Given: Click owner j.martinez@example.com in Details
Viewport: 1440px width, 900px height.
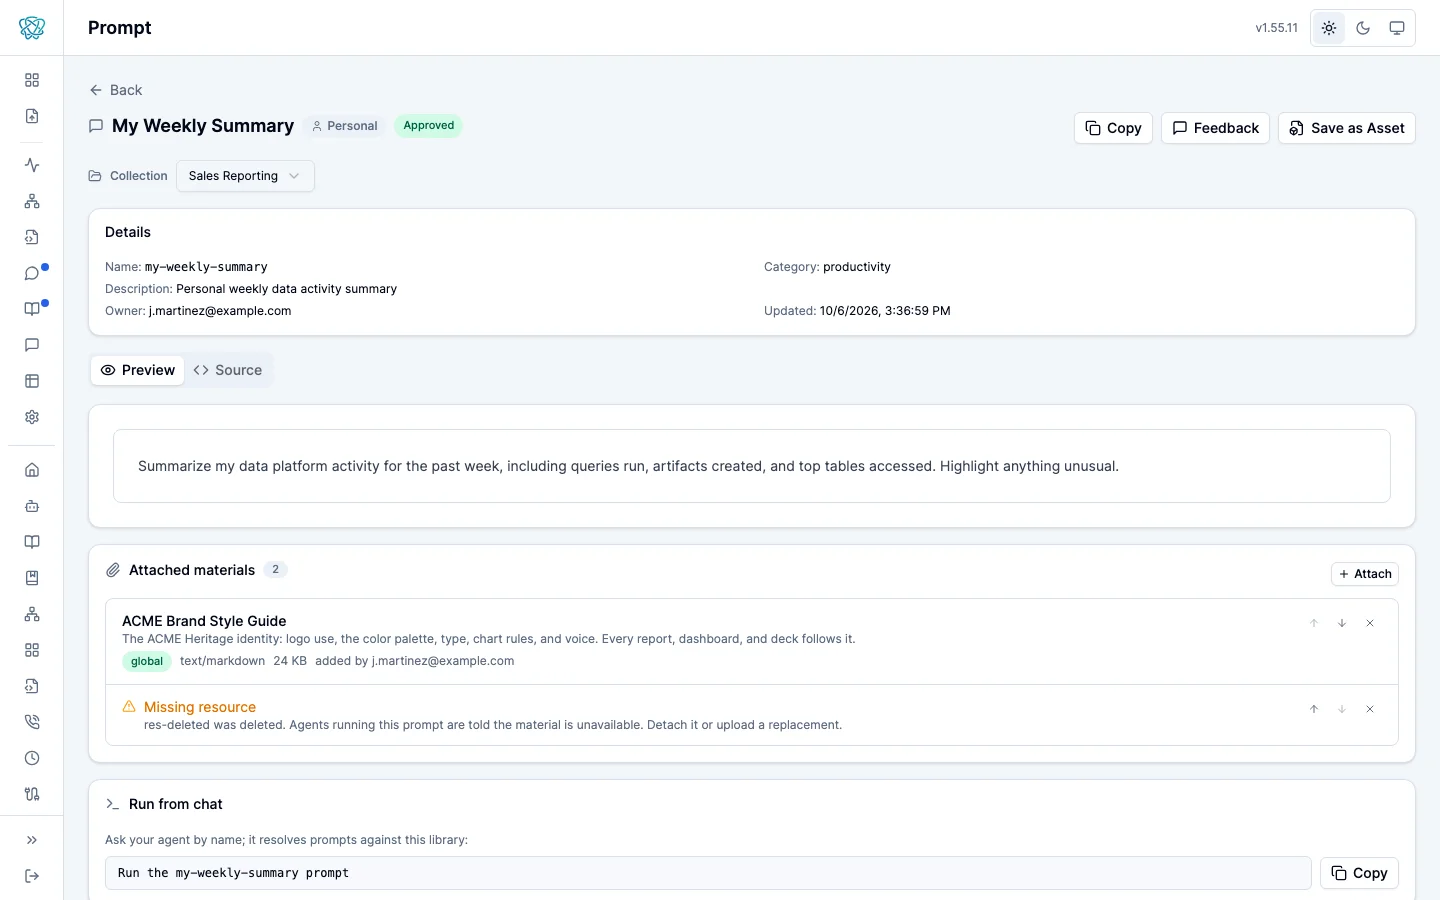Looking at the screenshot, I should tap(220, 311).
